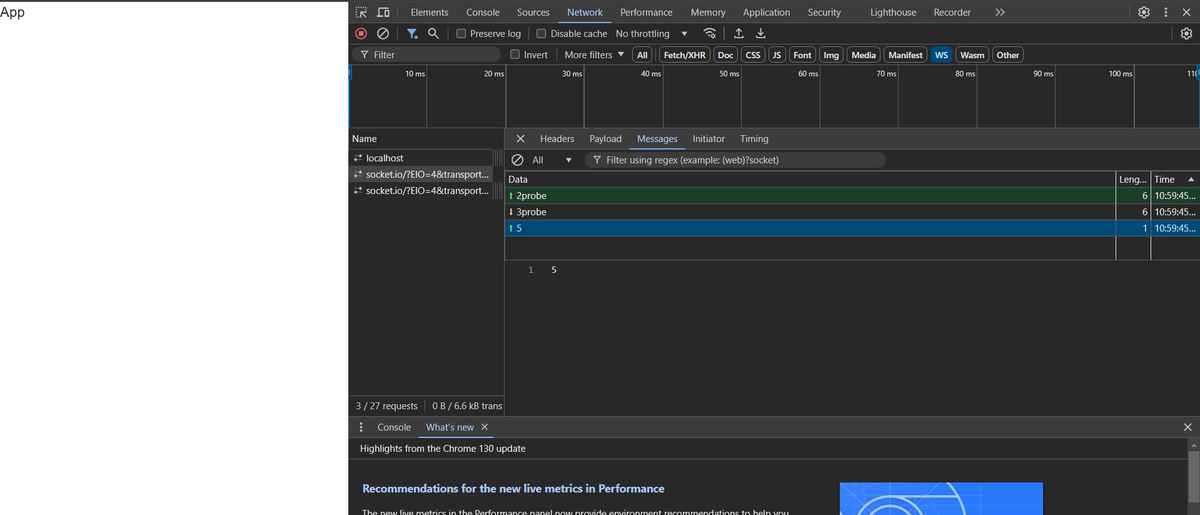Toggle the network filter funnel icon
This screenshot has height=515, width=1200.
412,33
